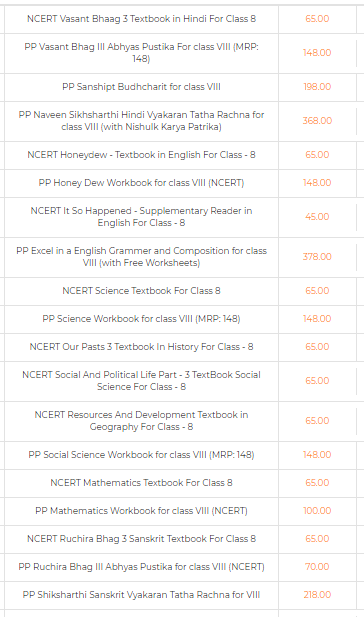Select NCERT Resources And Development Geography textbook

pos(141,421)
